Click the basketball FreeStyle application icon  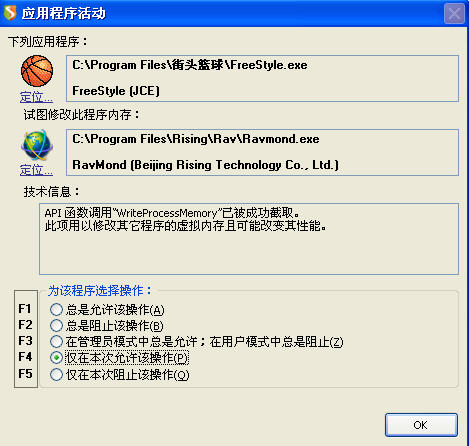(37, 71)
